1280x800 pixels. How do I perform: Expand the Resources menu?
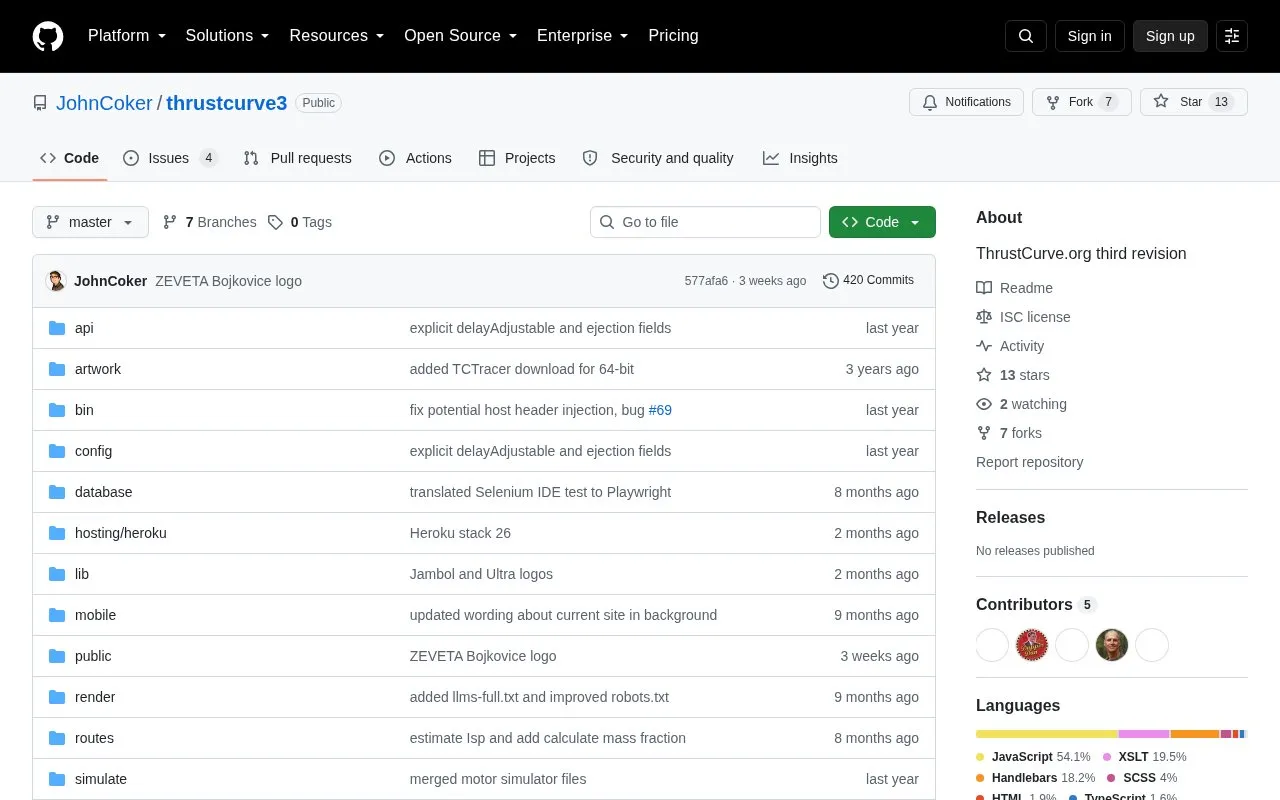(x=337, y=36)
